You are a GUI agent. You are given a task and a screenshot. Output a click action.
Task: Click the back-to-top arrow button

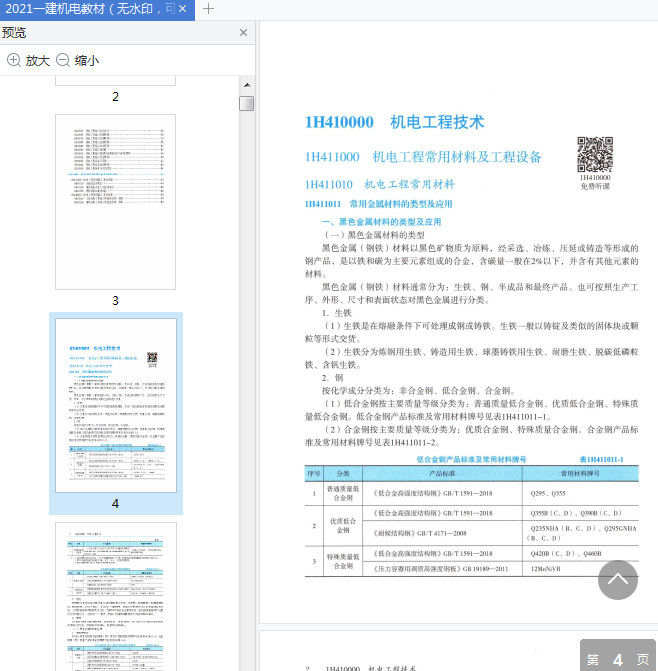coord(617,580)
